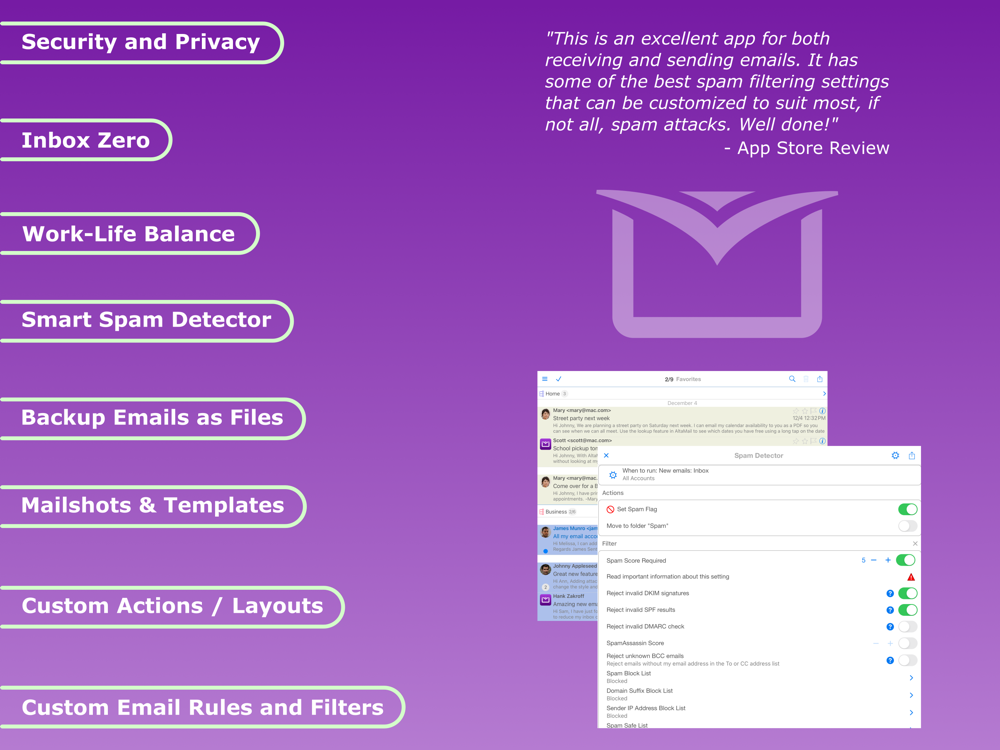
Task: Click the large envelope AltaMail logo
Action: [x=717, y=263]
